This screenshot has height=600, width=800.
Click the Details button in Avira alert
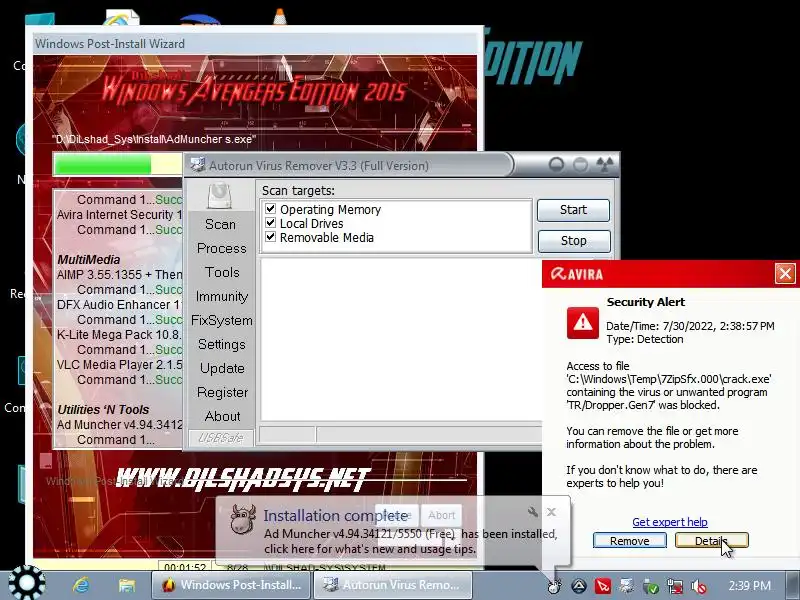tap(711, 541)
